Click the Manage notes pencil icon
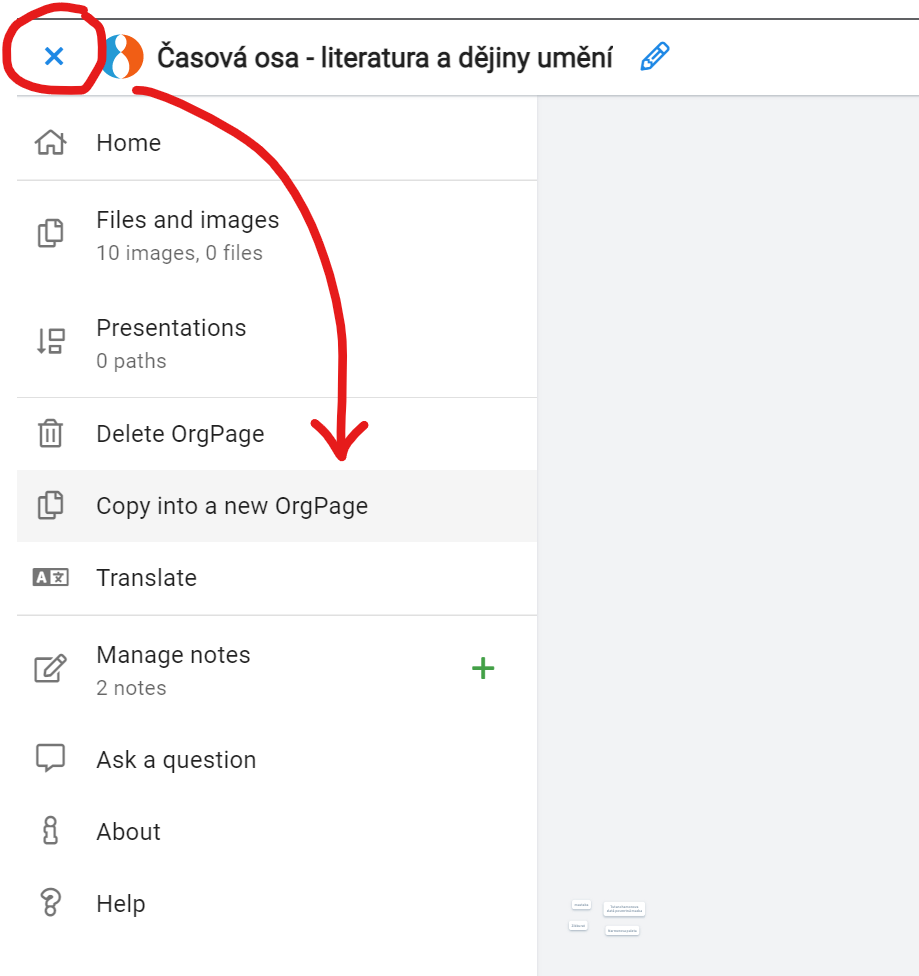The width and height of the screenshot is (919, 976). point(50,669)
